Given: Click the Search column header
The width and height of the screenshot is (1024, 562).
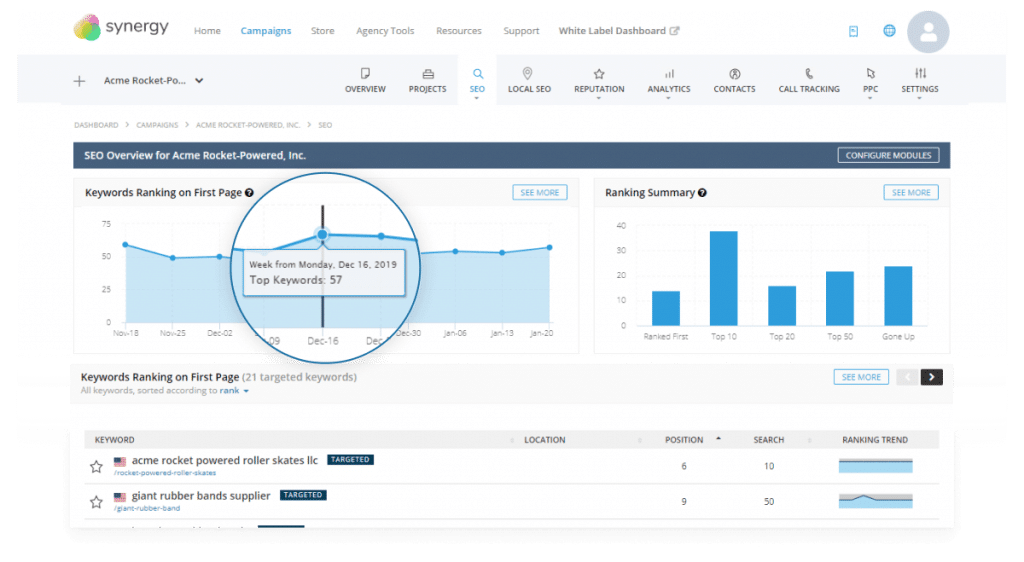Looking at the screenshot, I should (769, 440).
